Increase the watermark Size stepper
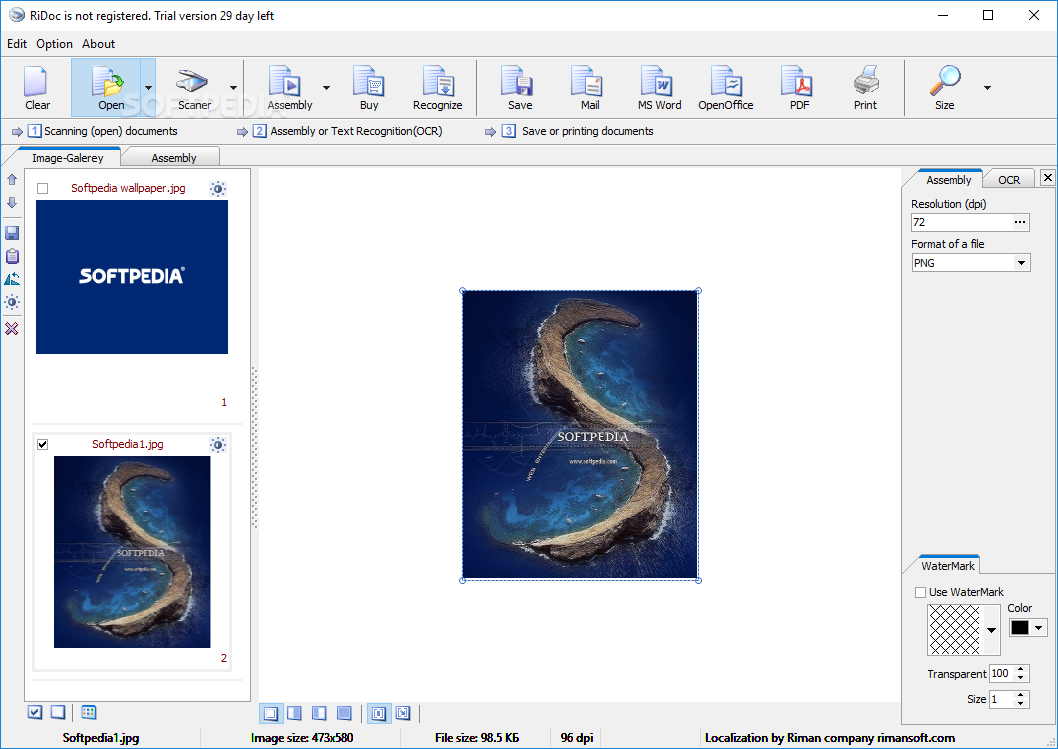 (1020, 695)
